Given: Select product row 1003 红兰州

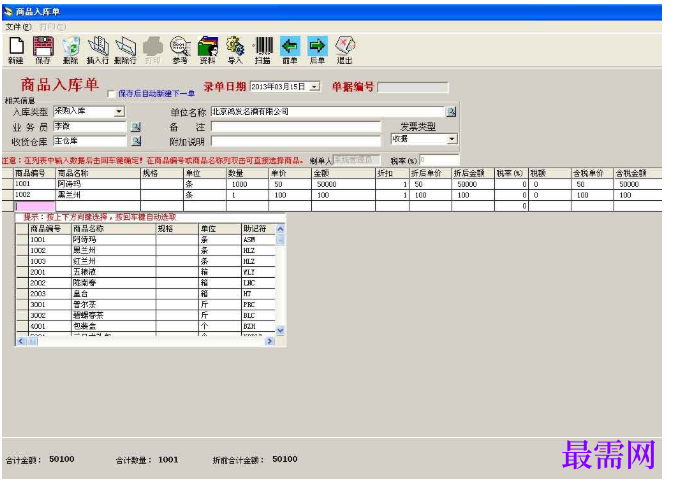Looking at the screenshot, I should point(146,261).
